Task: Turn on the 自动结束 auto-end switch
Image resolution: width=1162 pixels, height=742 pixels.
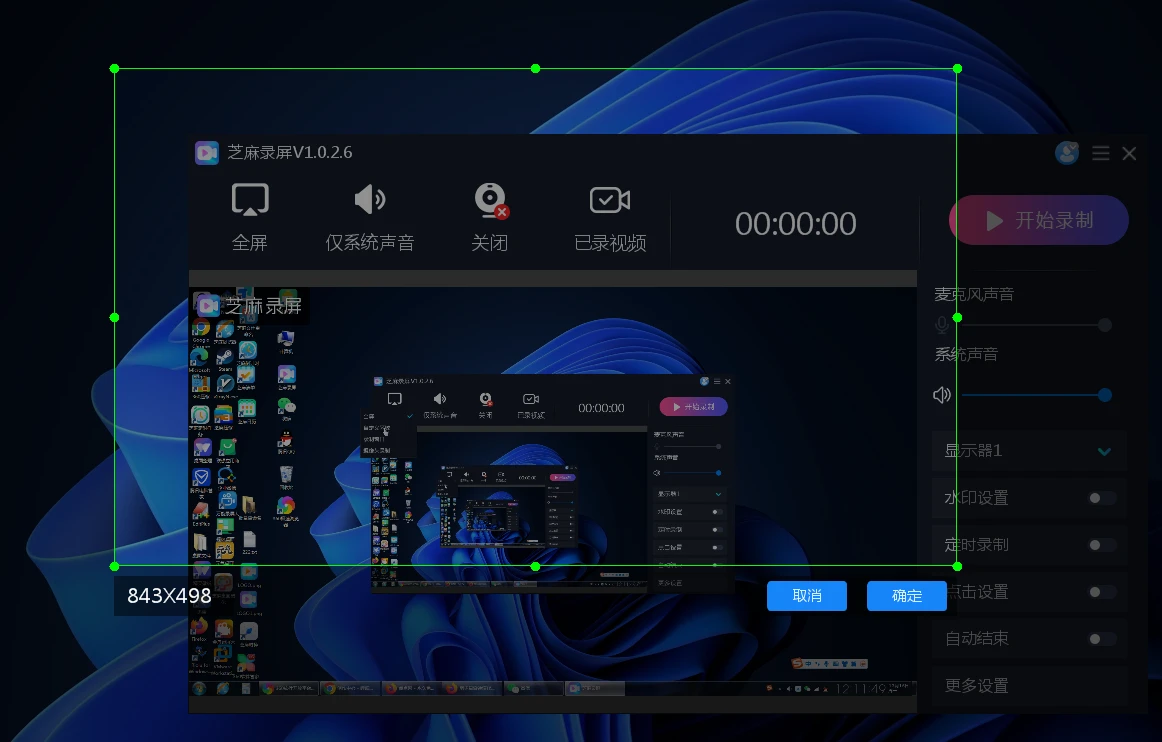Action: 1101,639
